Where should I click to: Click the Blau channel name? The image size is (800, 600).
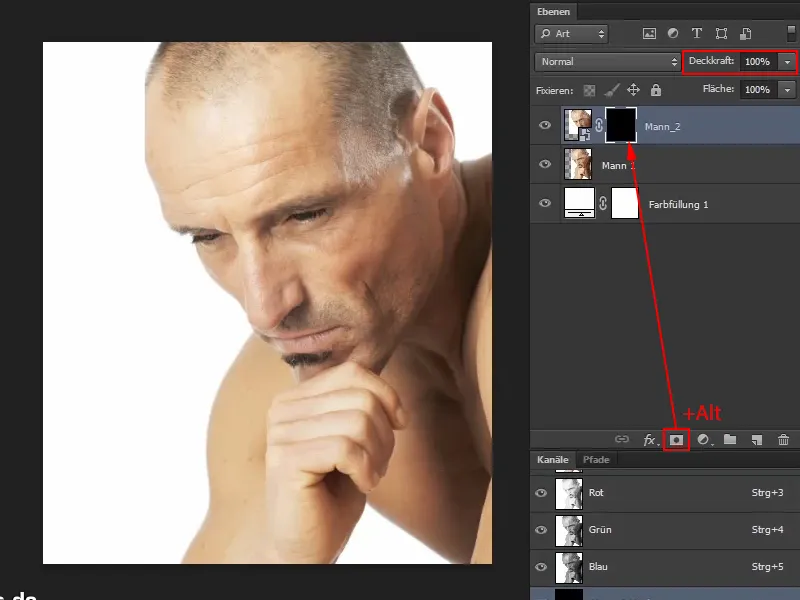(598, 567)
